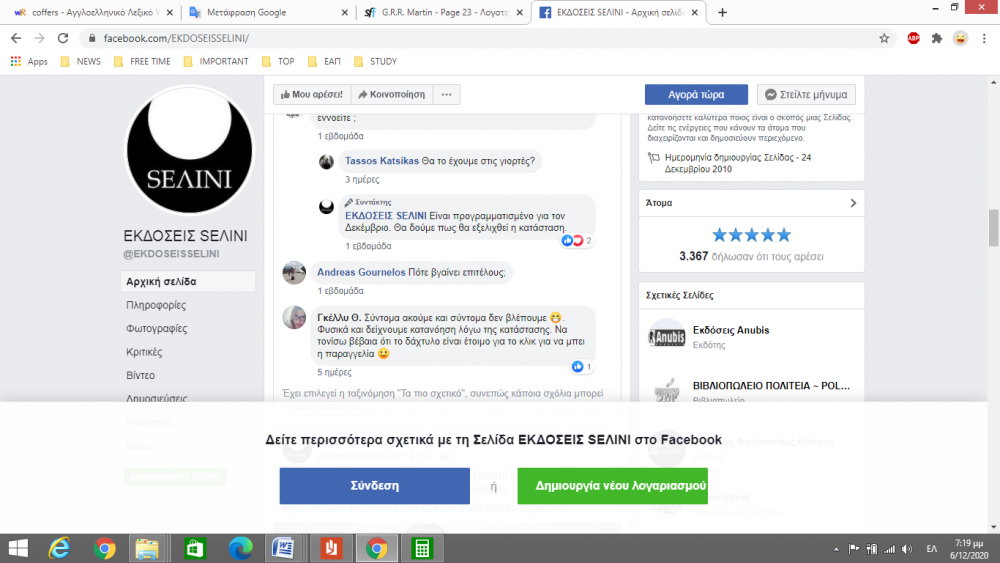Open the Εκδόσεις Anubis related page
Image resolution: width=1000 pixels, height=563 pixels.
731,330
